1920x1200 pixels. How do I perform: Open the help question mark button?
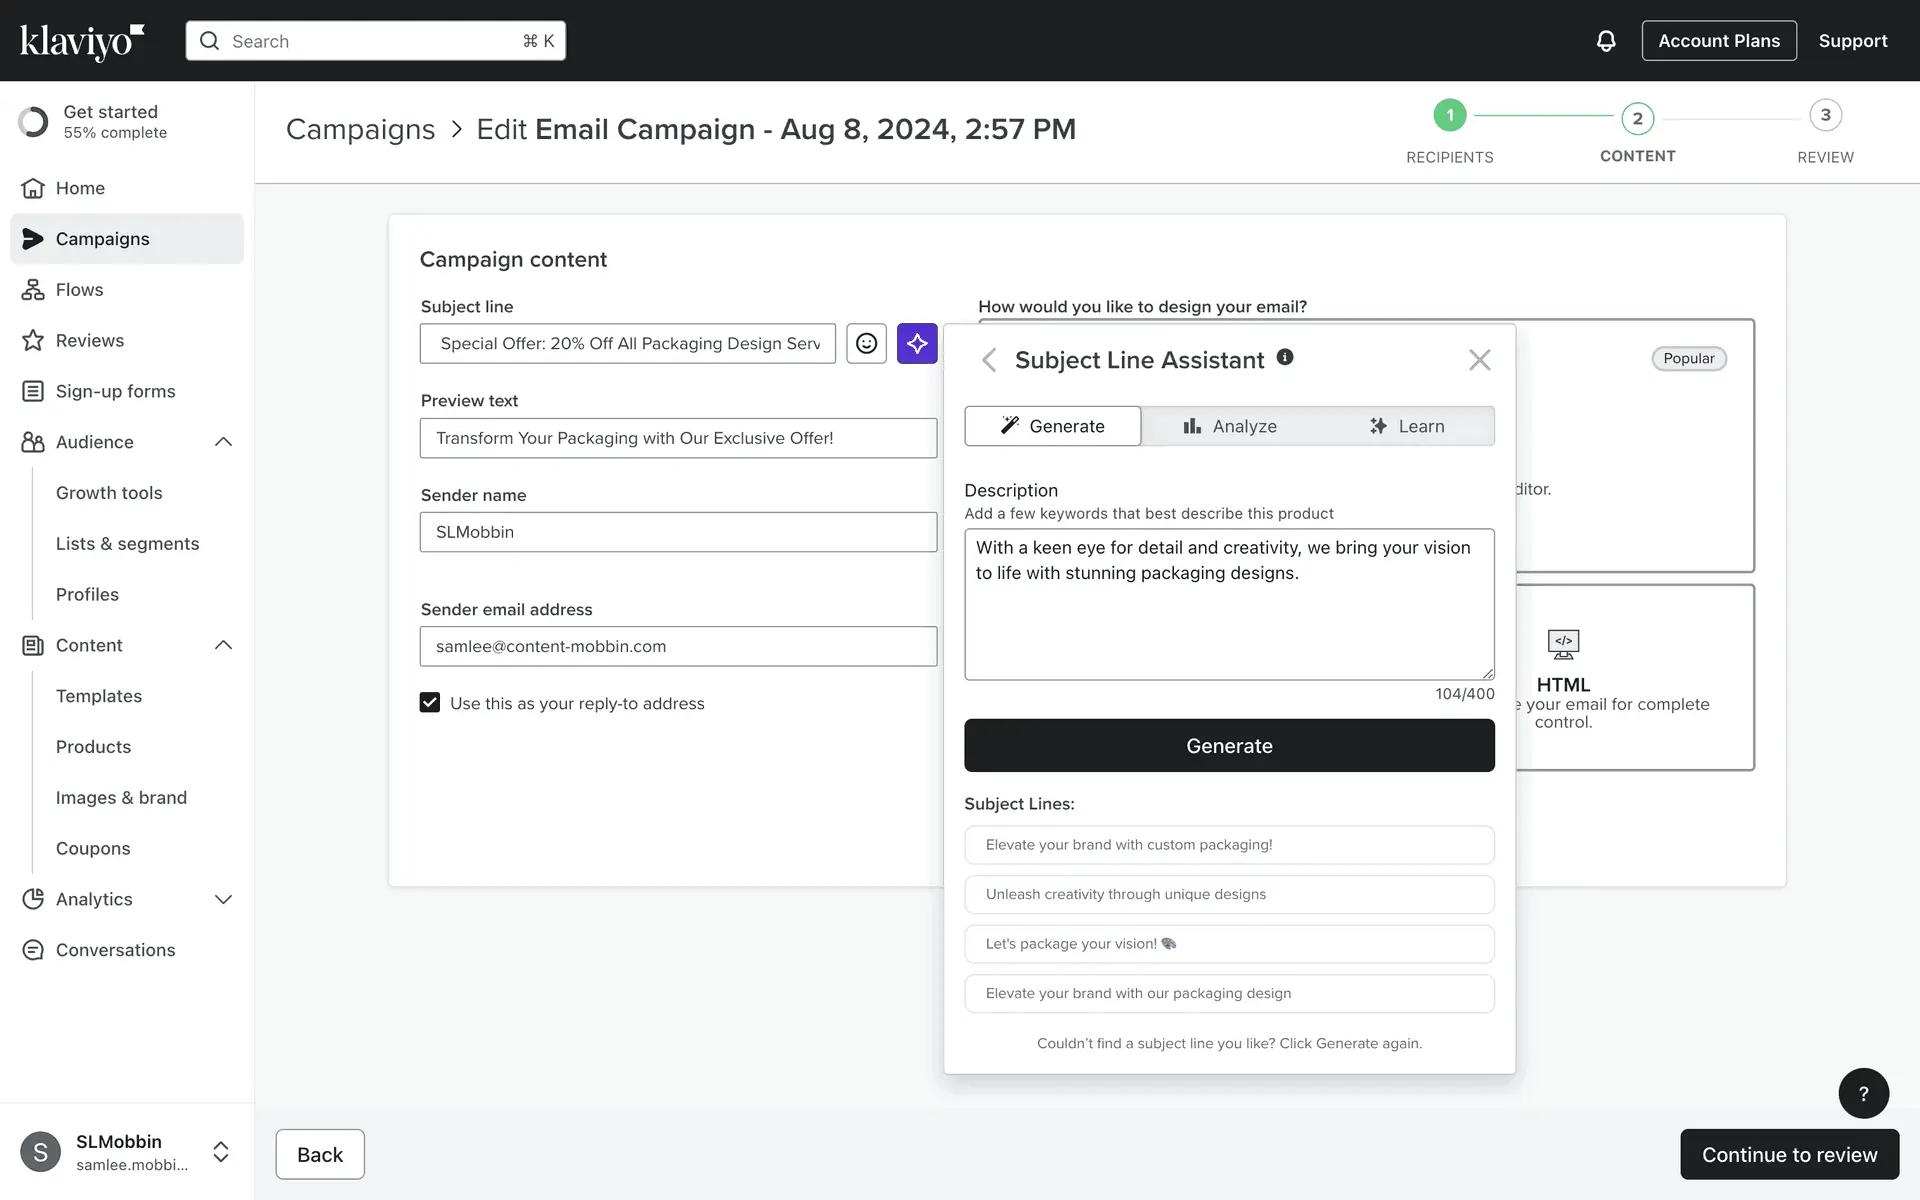coord(1863,1093)
